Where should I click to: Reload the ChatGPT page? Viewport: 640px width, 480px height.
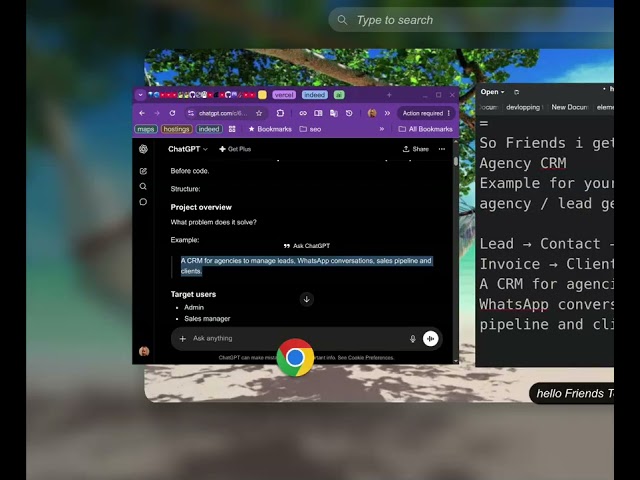tap(172, 113)
